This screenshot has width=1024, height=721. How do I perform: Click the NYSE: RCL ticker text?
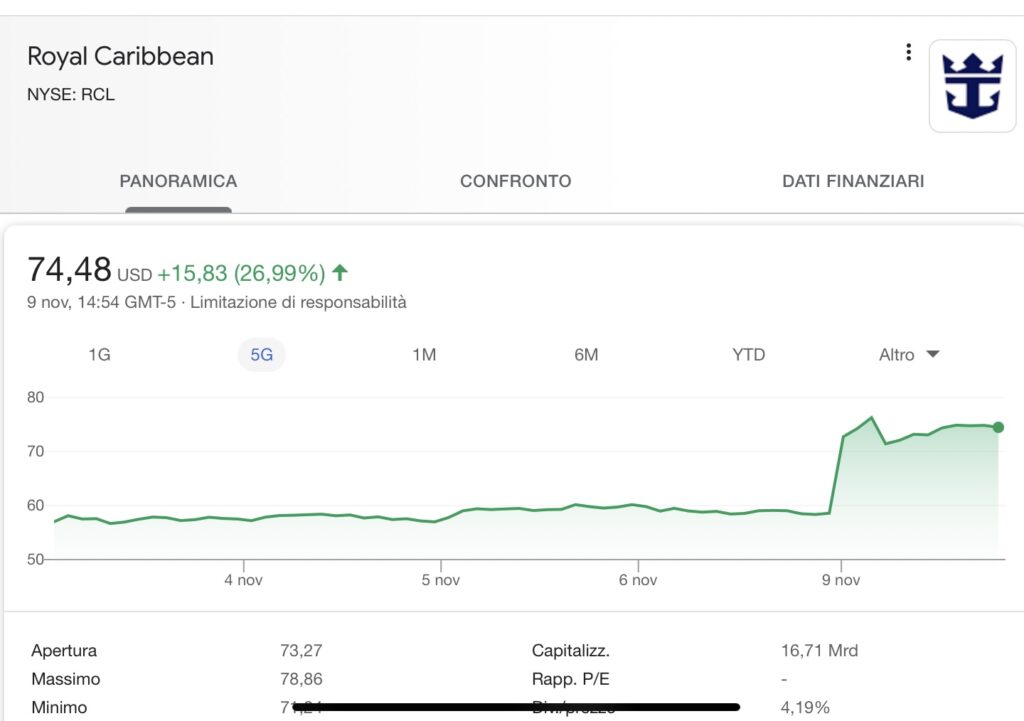pyautogui.click(x=71, y=95)
